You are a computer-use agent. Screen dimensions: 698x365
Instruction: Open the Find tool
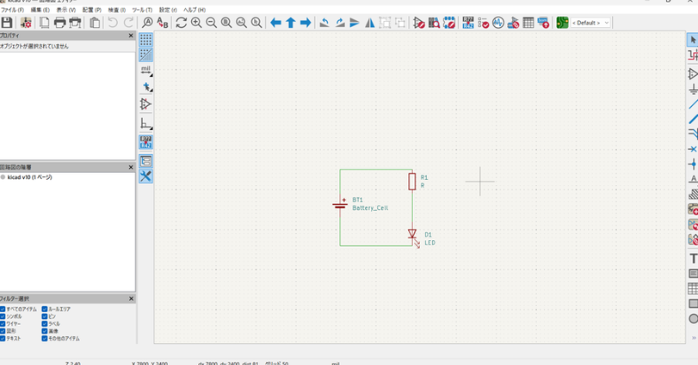click(x=147, y=22)
